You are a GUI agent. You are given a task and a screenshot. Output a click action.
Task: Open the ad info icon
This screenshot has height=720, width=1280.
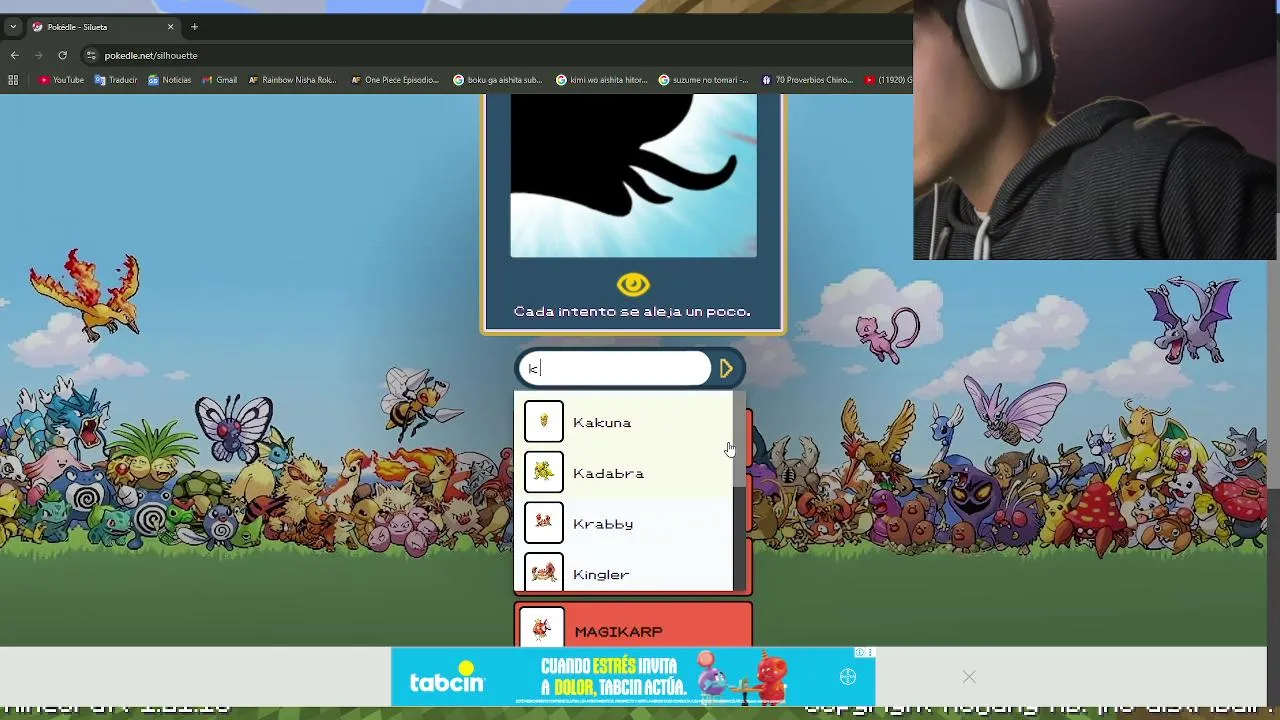(x=859, y=653)
